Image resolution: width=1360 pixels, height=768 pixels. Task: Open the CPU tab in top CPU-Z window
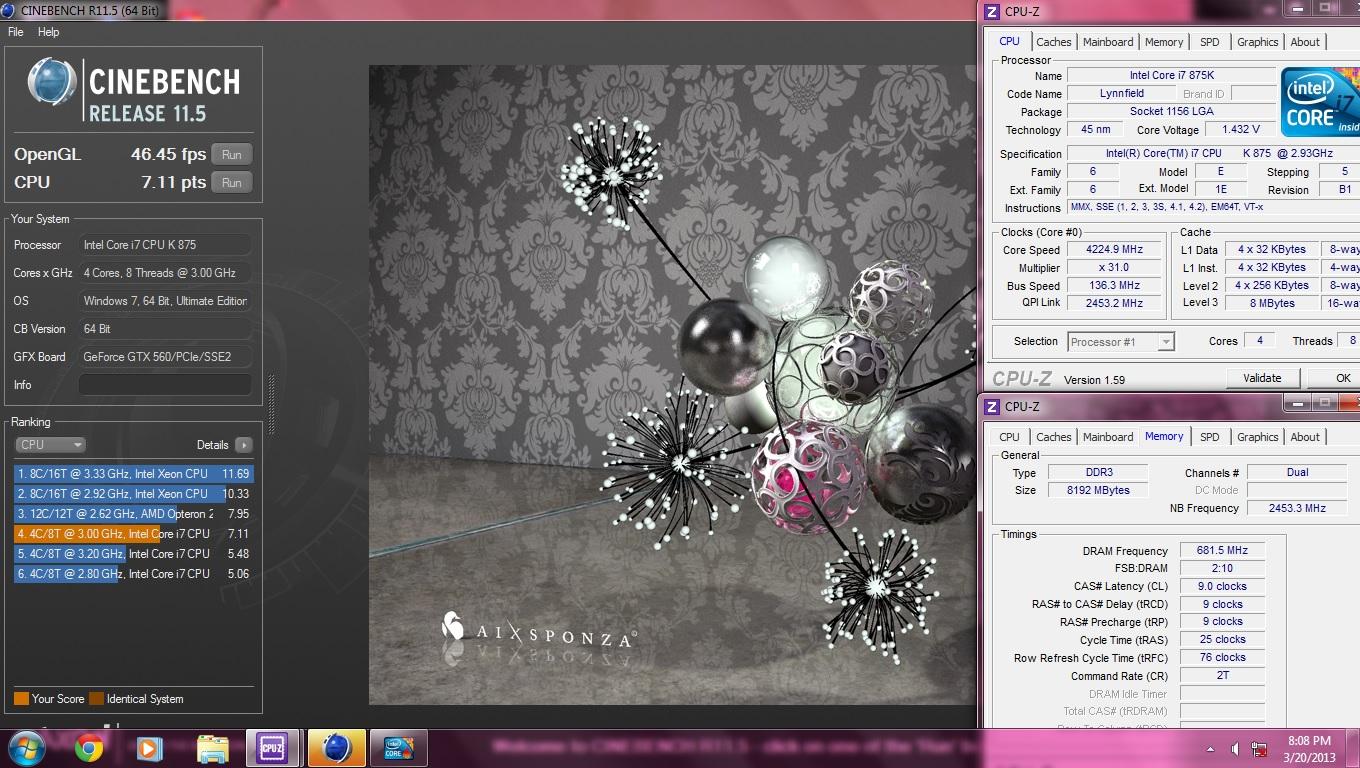tap(1010, 41)
